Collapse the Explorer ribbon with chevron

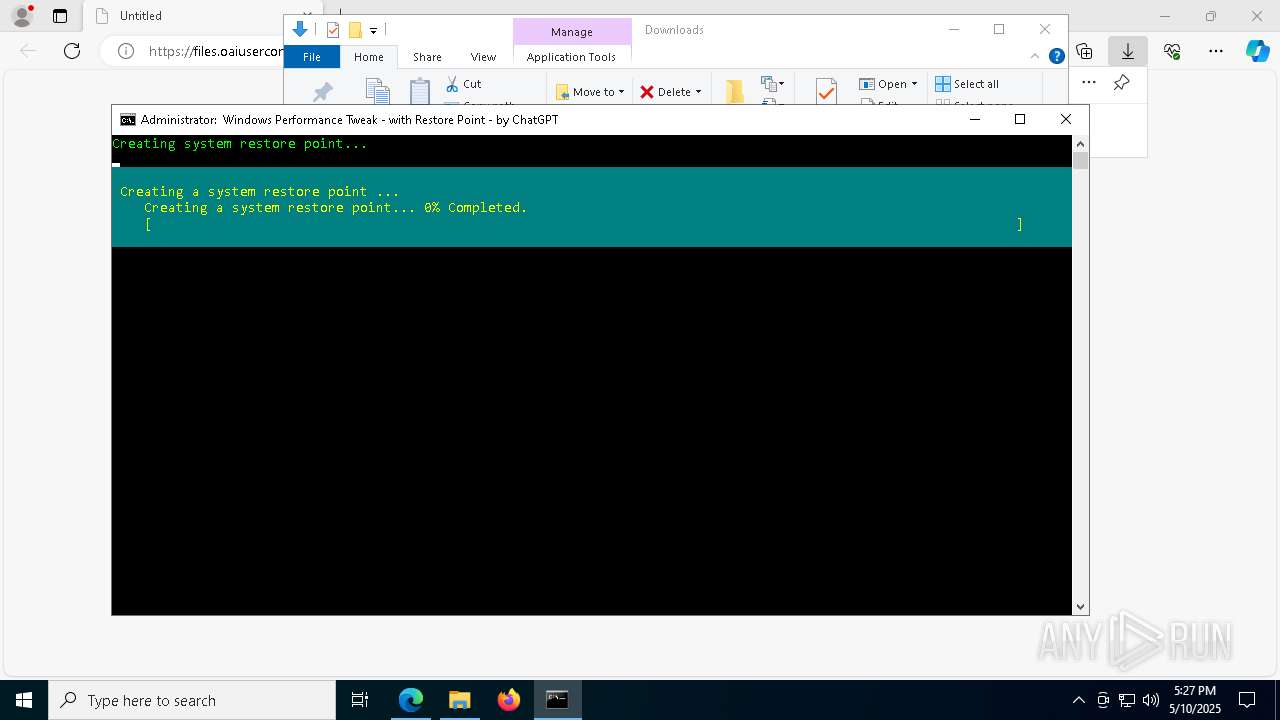1035,56
